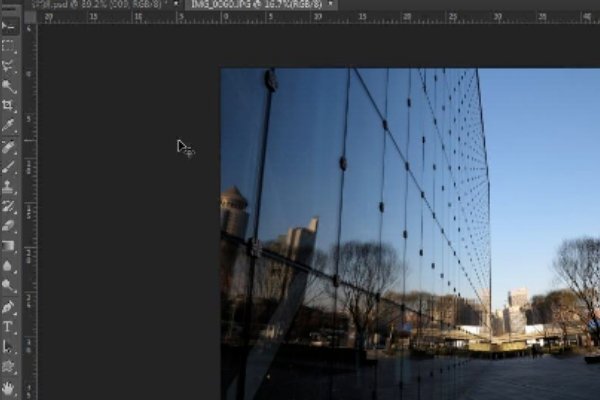Pick the History Brush tool
The width and height of the screenshot is (600, 400).
click(9, 207)
